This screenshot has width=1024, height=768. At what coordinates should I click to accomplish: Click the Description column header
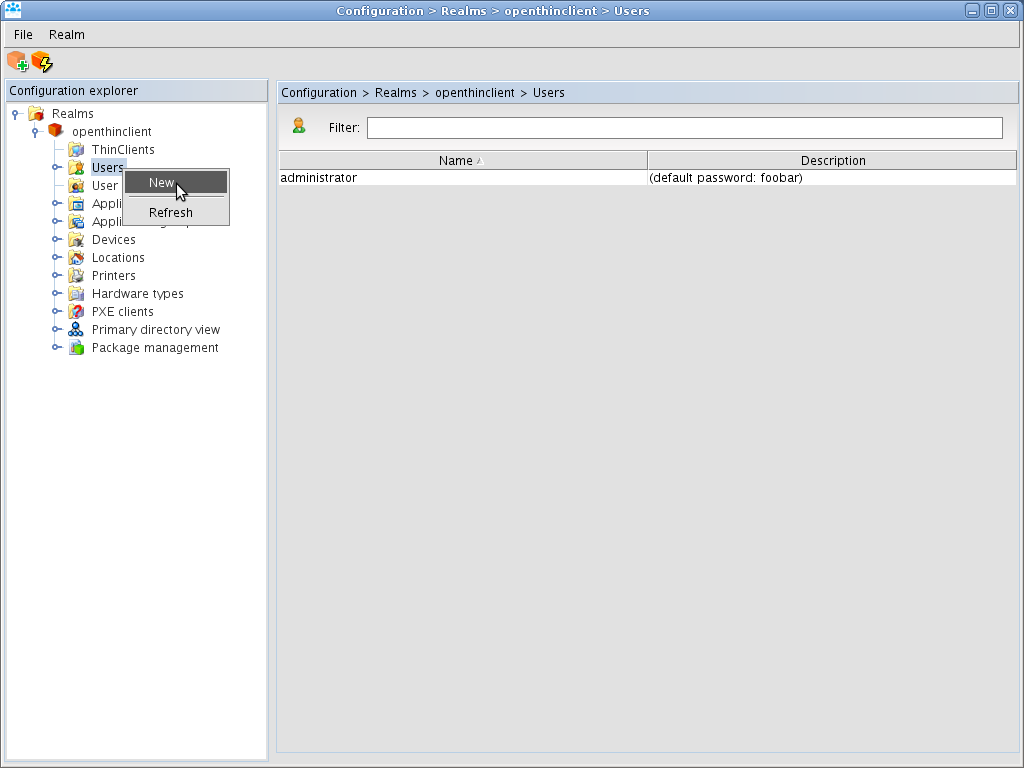tap(832, 161)
